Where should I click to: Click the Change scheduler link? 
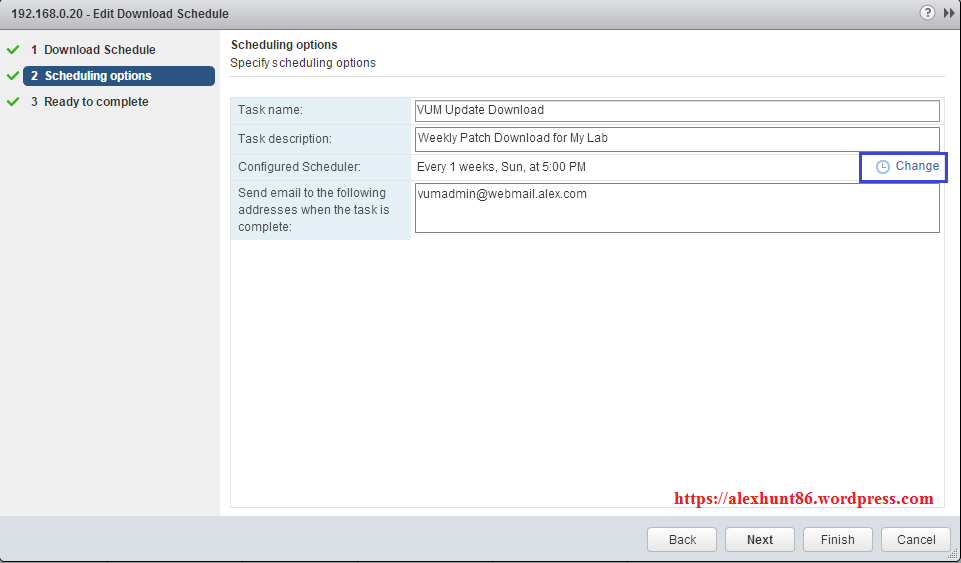tap(916, 166)
